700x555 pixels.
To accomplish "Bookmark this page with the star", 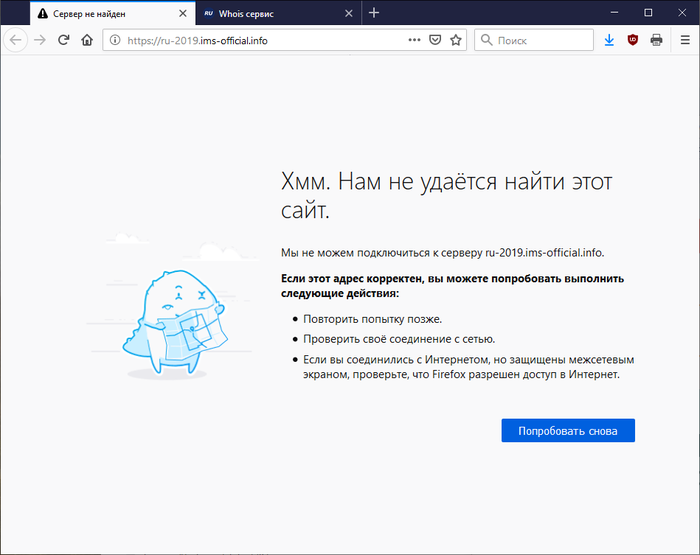I will (456, 40).
